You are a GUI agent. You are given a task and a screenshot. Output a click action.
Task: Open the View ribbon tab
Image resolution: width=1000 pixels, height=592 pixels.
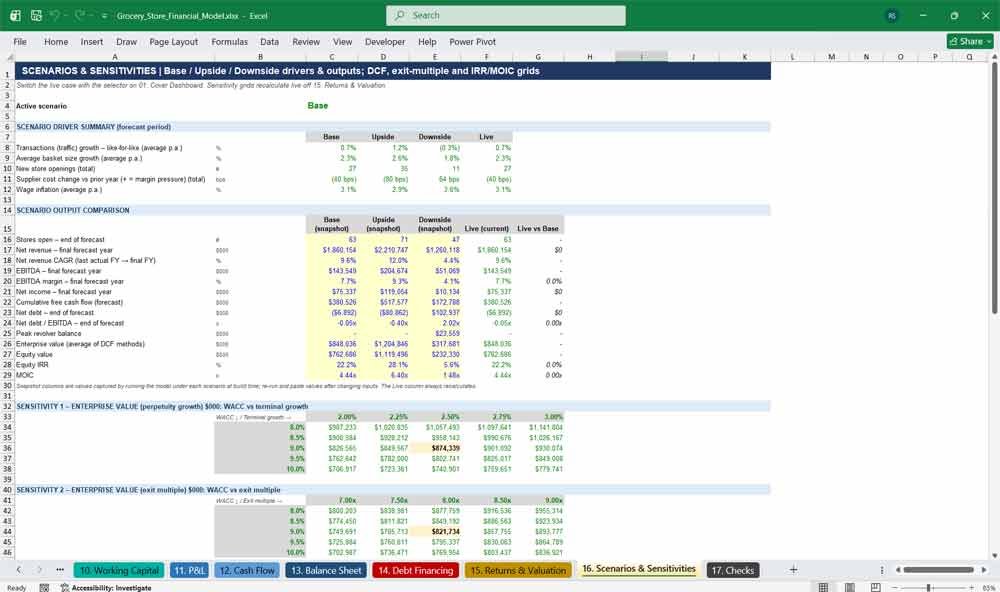click(342, 41)
